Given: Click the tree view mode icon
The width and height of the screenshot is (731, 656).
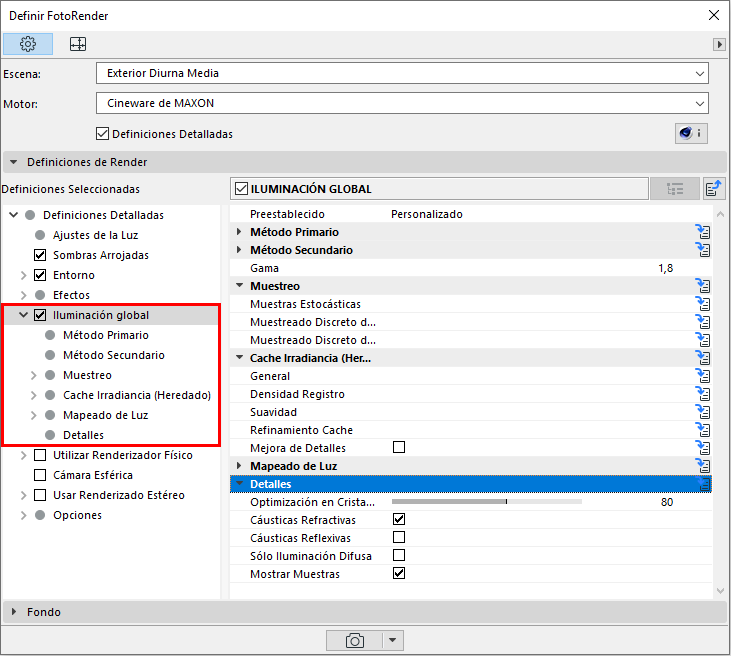Looking at the screenshot, I should point(675,189).
